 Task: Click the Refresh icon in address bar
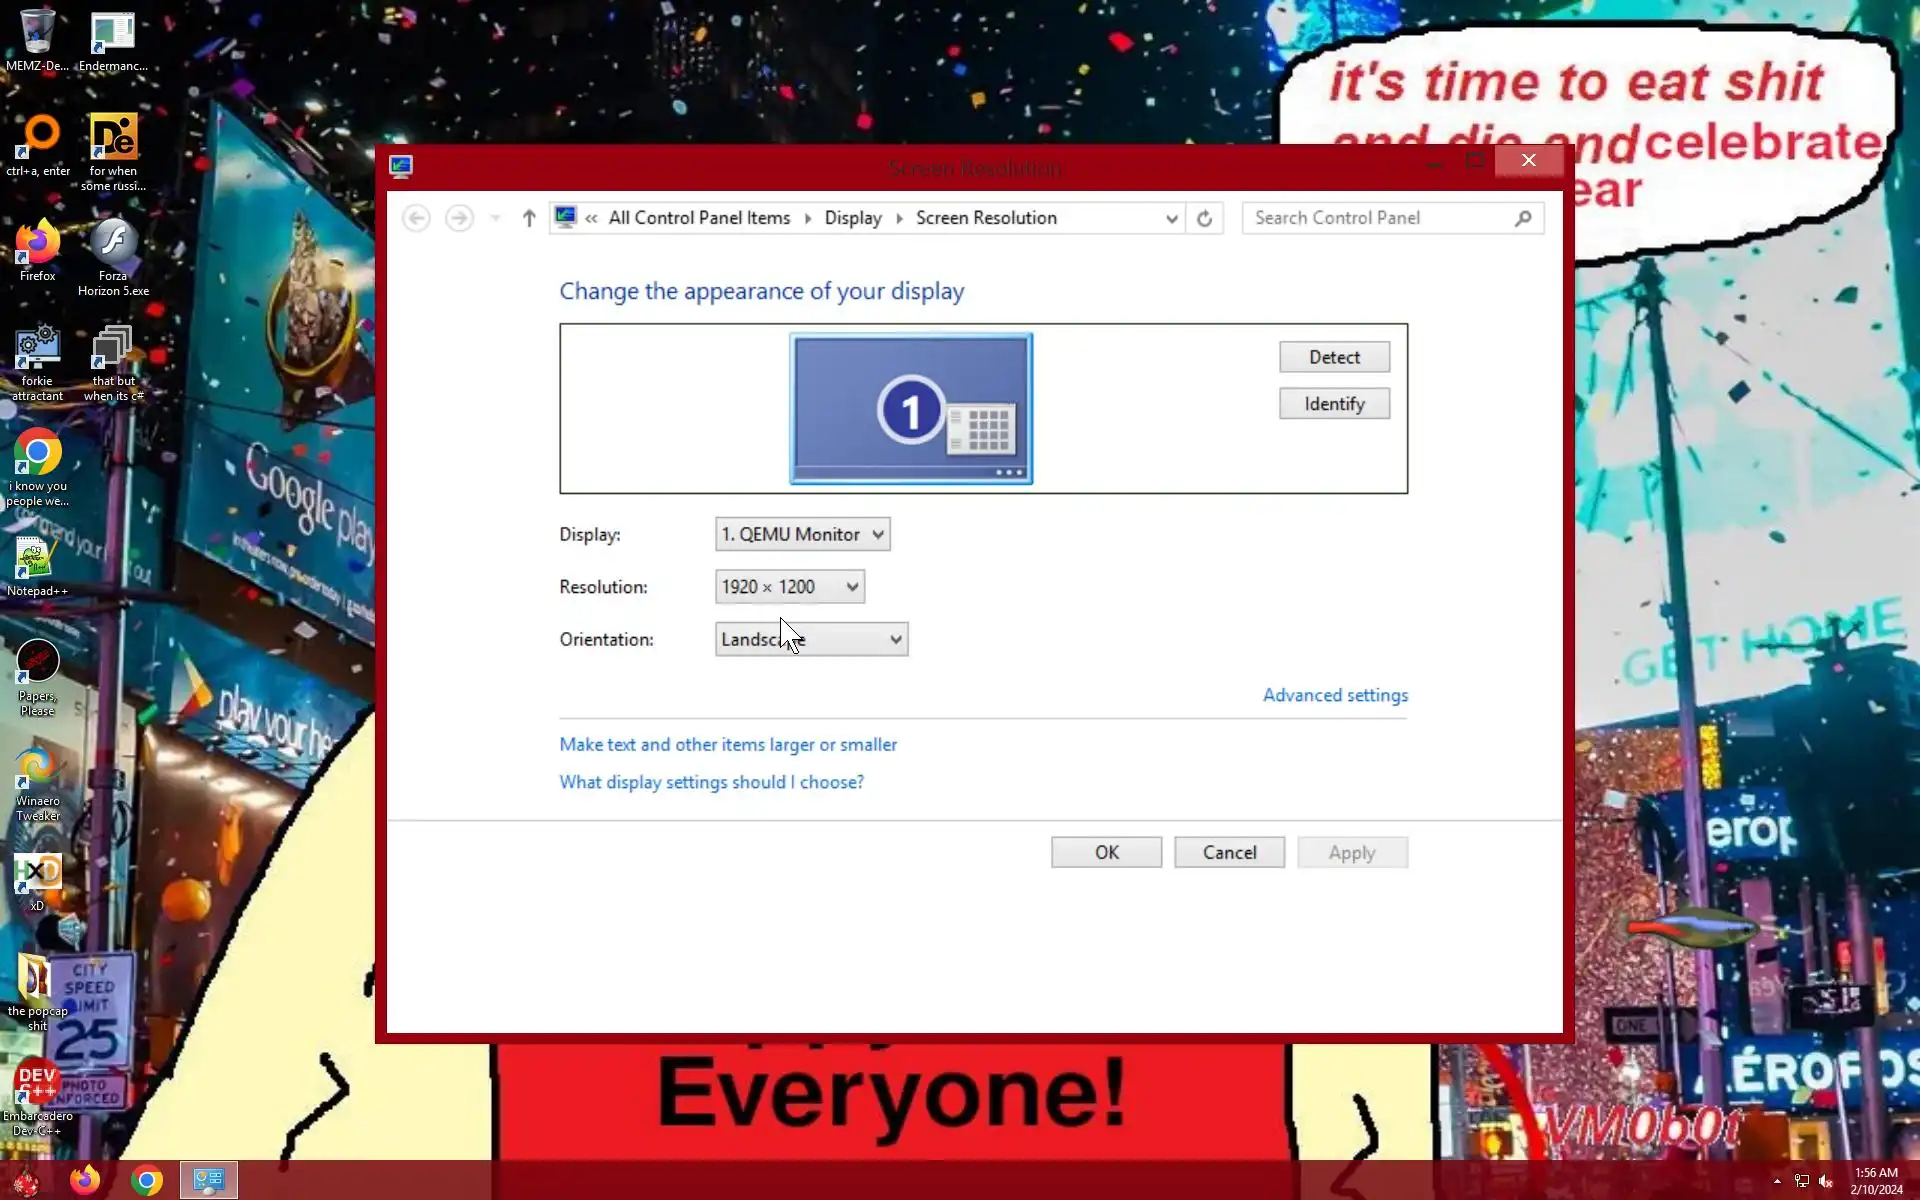point(1204,218)
